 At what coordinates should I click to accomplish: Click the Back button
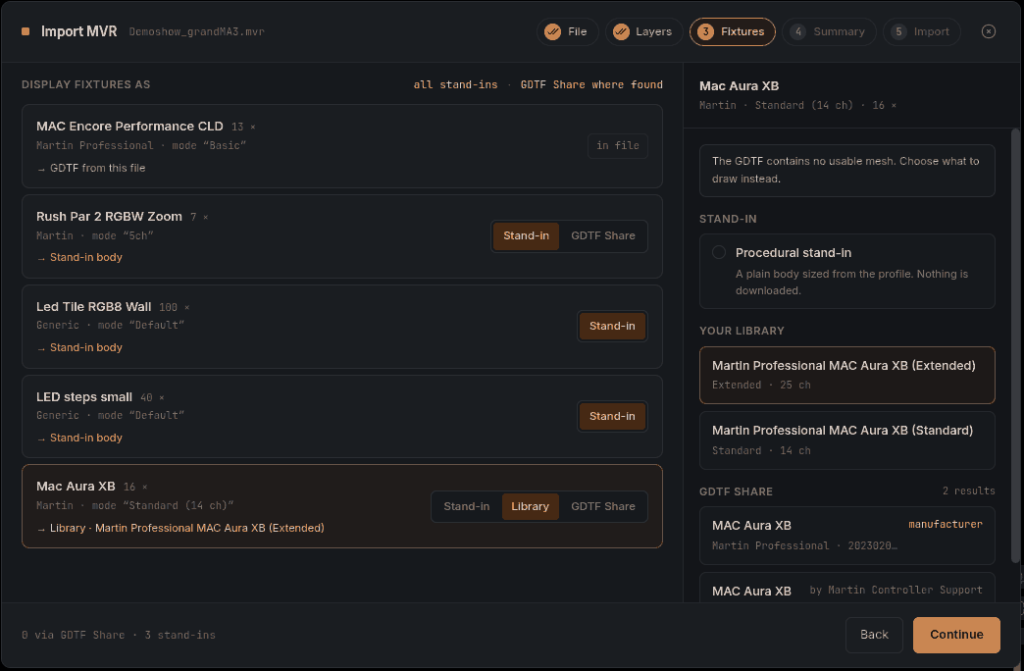[874, 634]
